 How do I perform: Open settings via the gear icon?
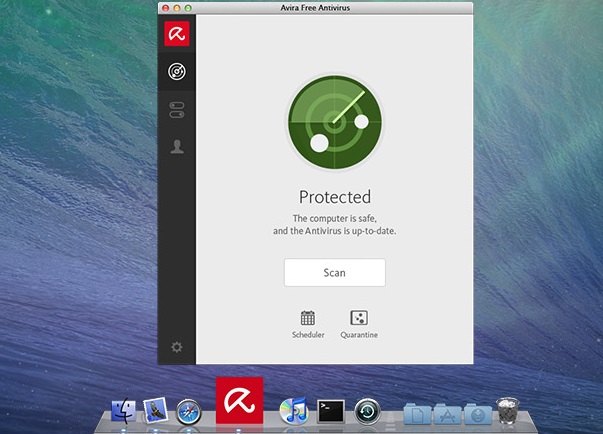pyautogui.click(x=176, y=347)
